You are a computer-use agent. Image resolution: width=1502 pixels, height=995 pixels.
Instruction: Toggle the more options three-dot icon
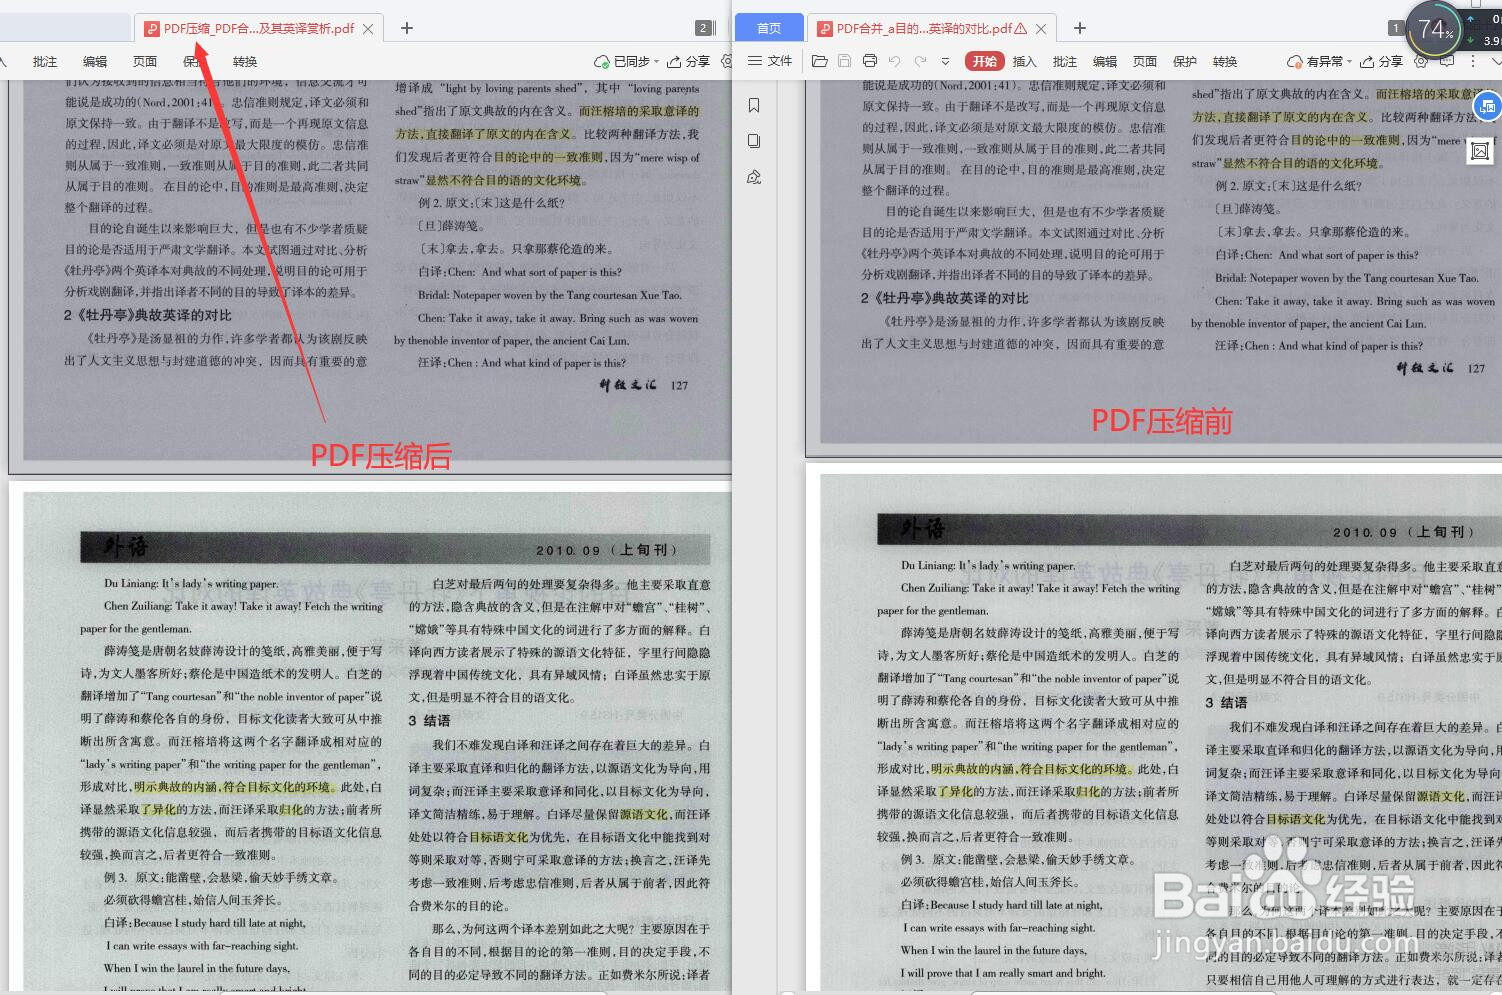(x=1473, y=62)
